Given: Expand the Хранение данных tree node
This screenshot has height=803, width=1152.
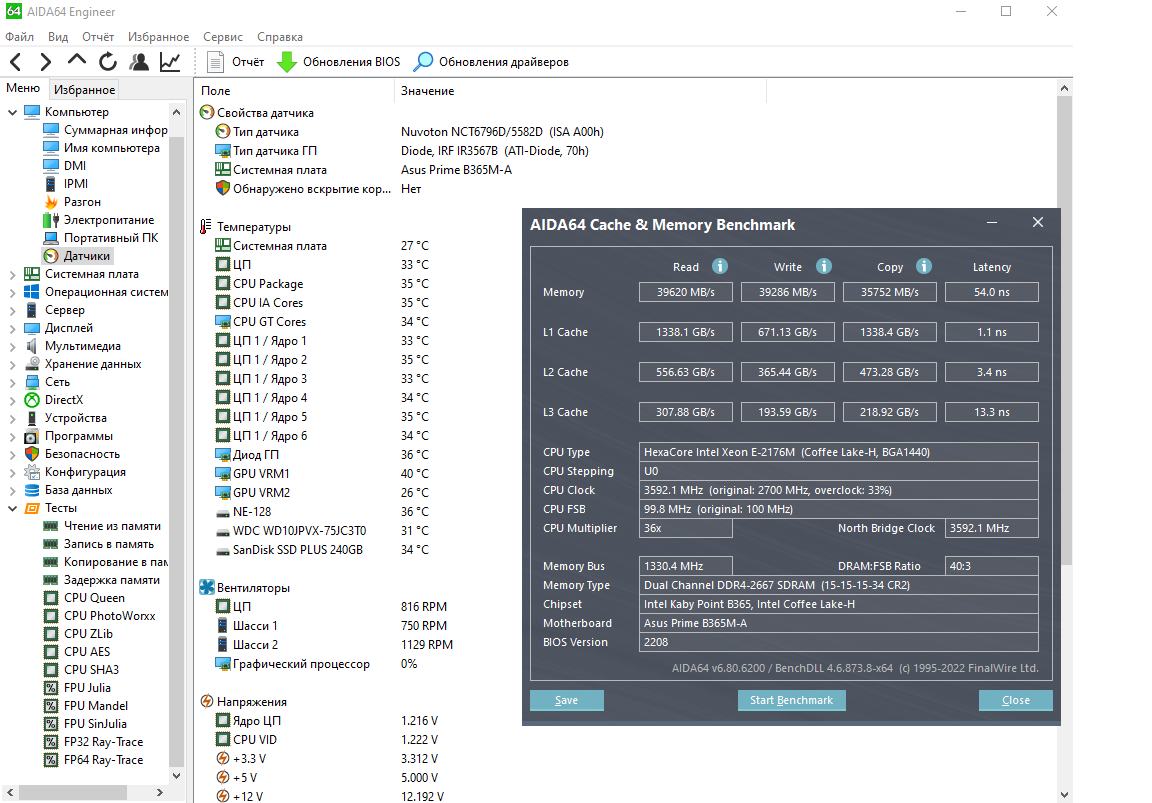Looking at the screenshot, I should pos(12,364).
